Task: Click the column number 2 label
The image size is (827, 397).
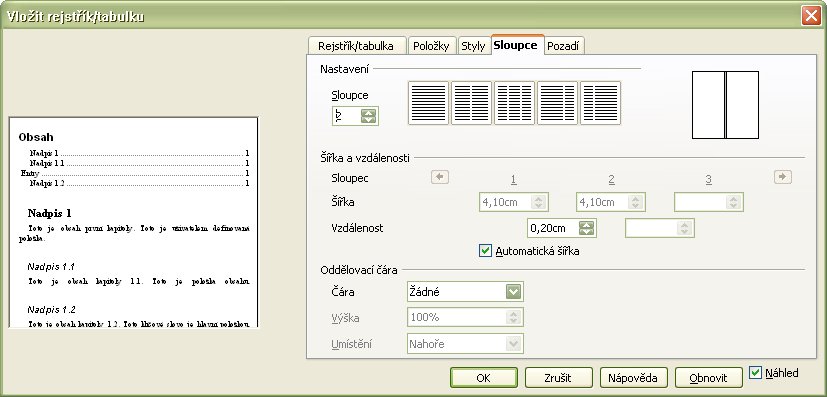Action: [x=611, y=180]
